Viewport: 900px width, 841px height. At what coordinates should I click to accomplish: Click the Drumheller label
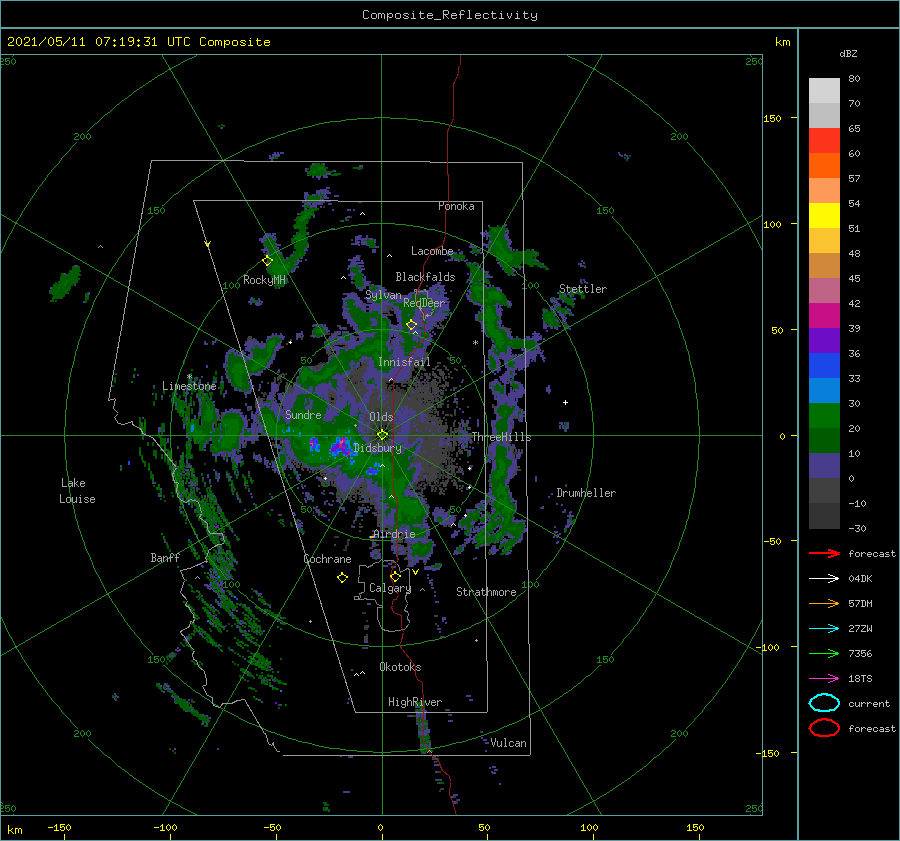(x=586, y=493)
